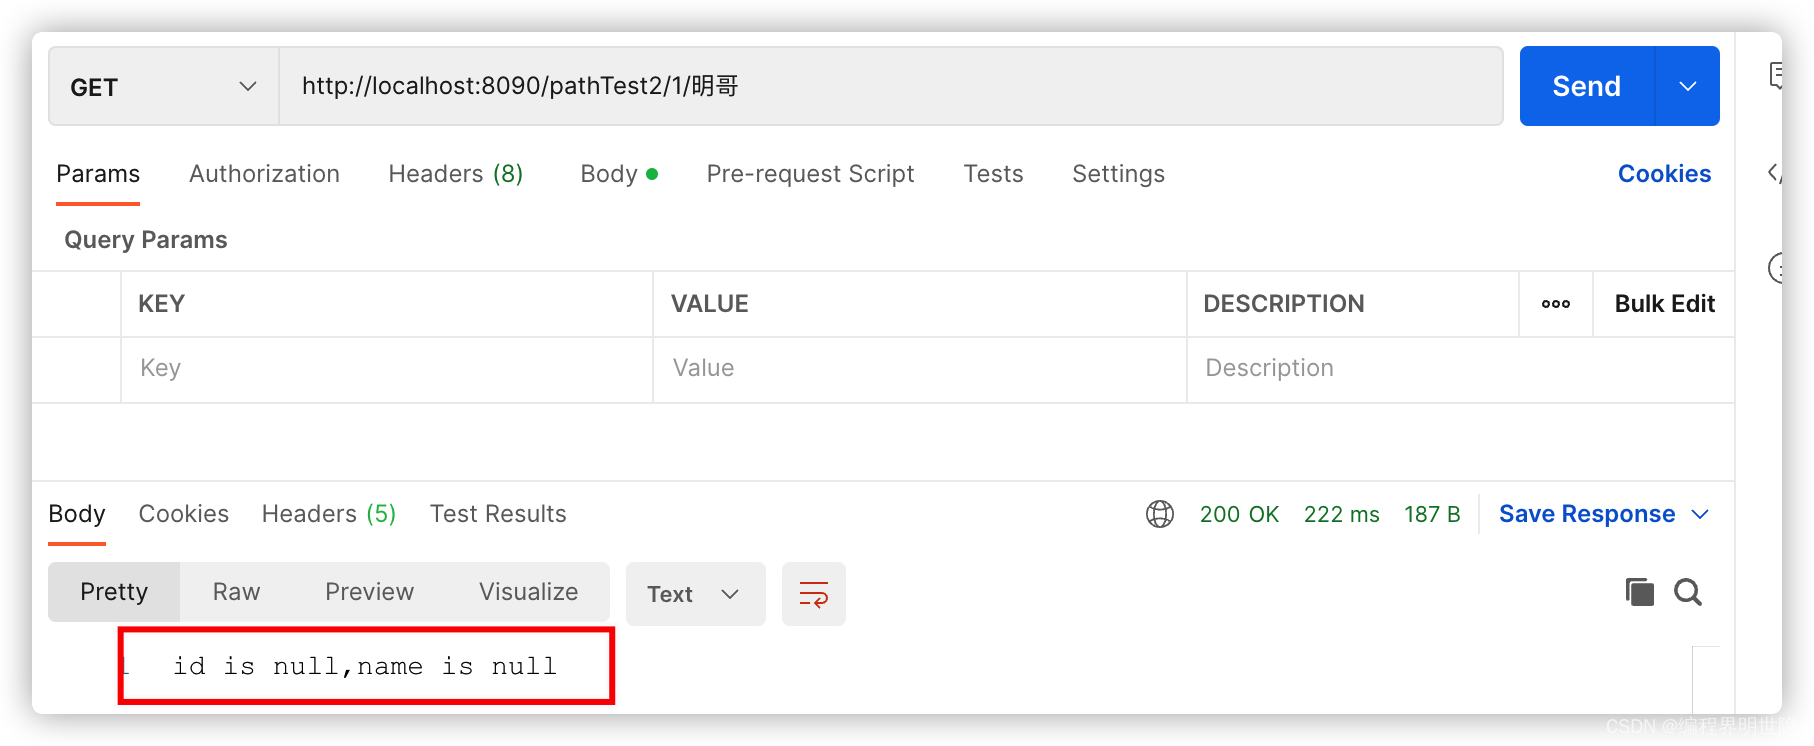
Task: Click the Value input cell
Action: tap(920, 368)
